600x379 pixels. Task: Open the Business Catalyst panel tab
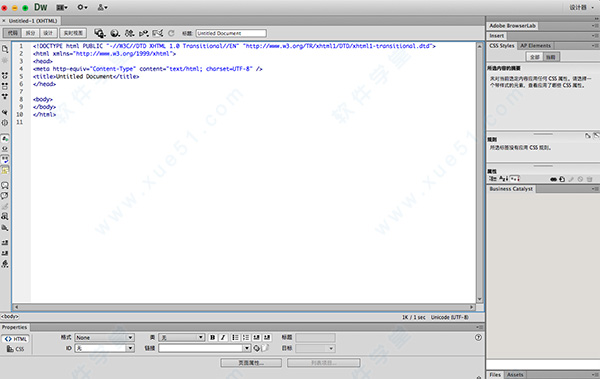point(511,189)
